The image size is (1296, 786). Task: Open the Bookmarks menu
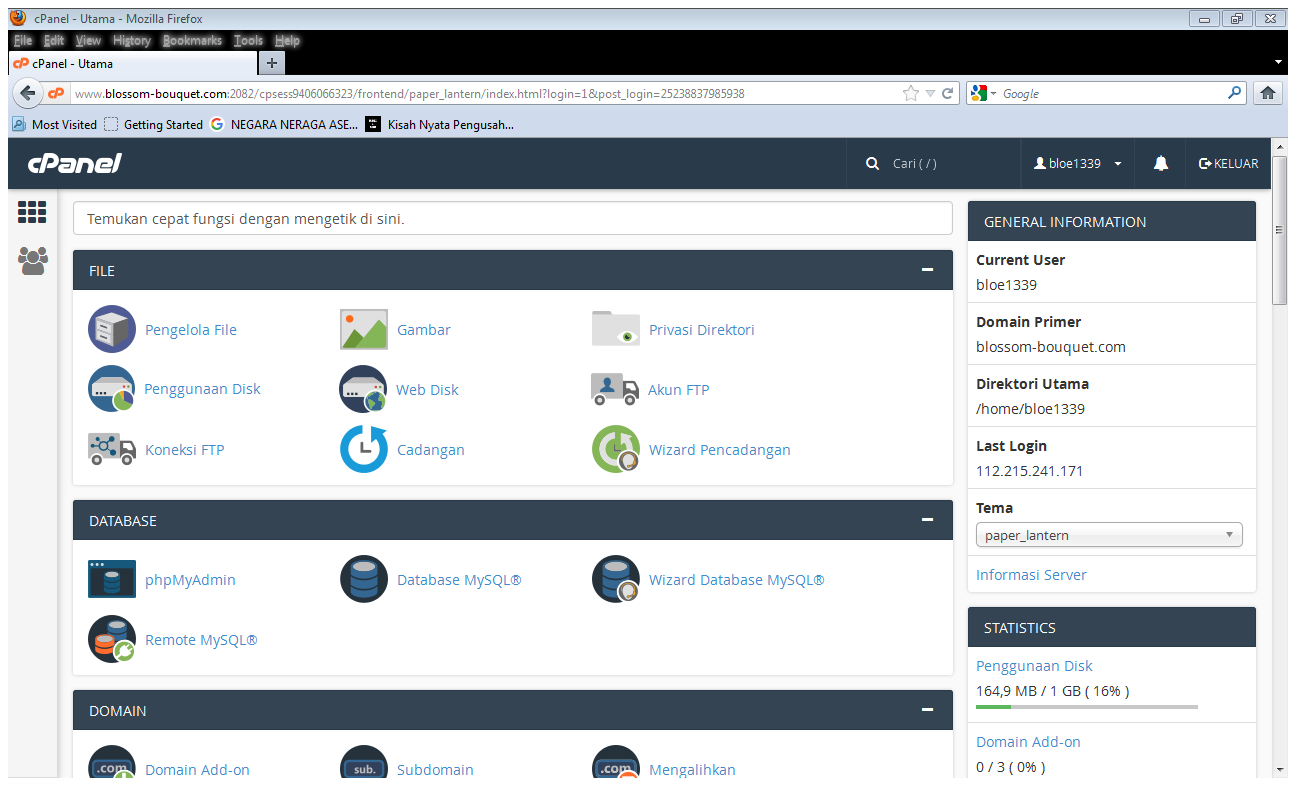[x=192, y=41]
